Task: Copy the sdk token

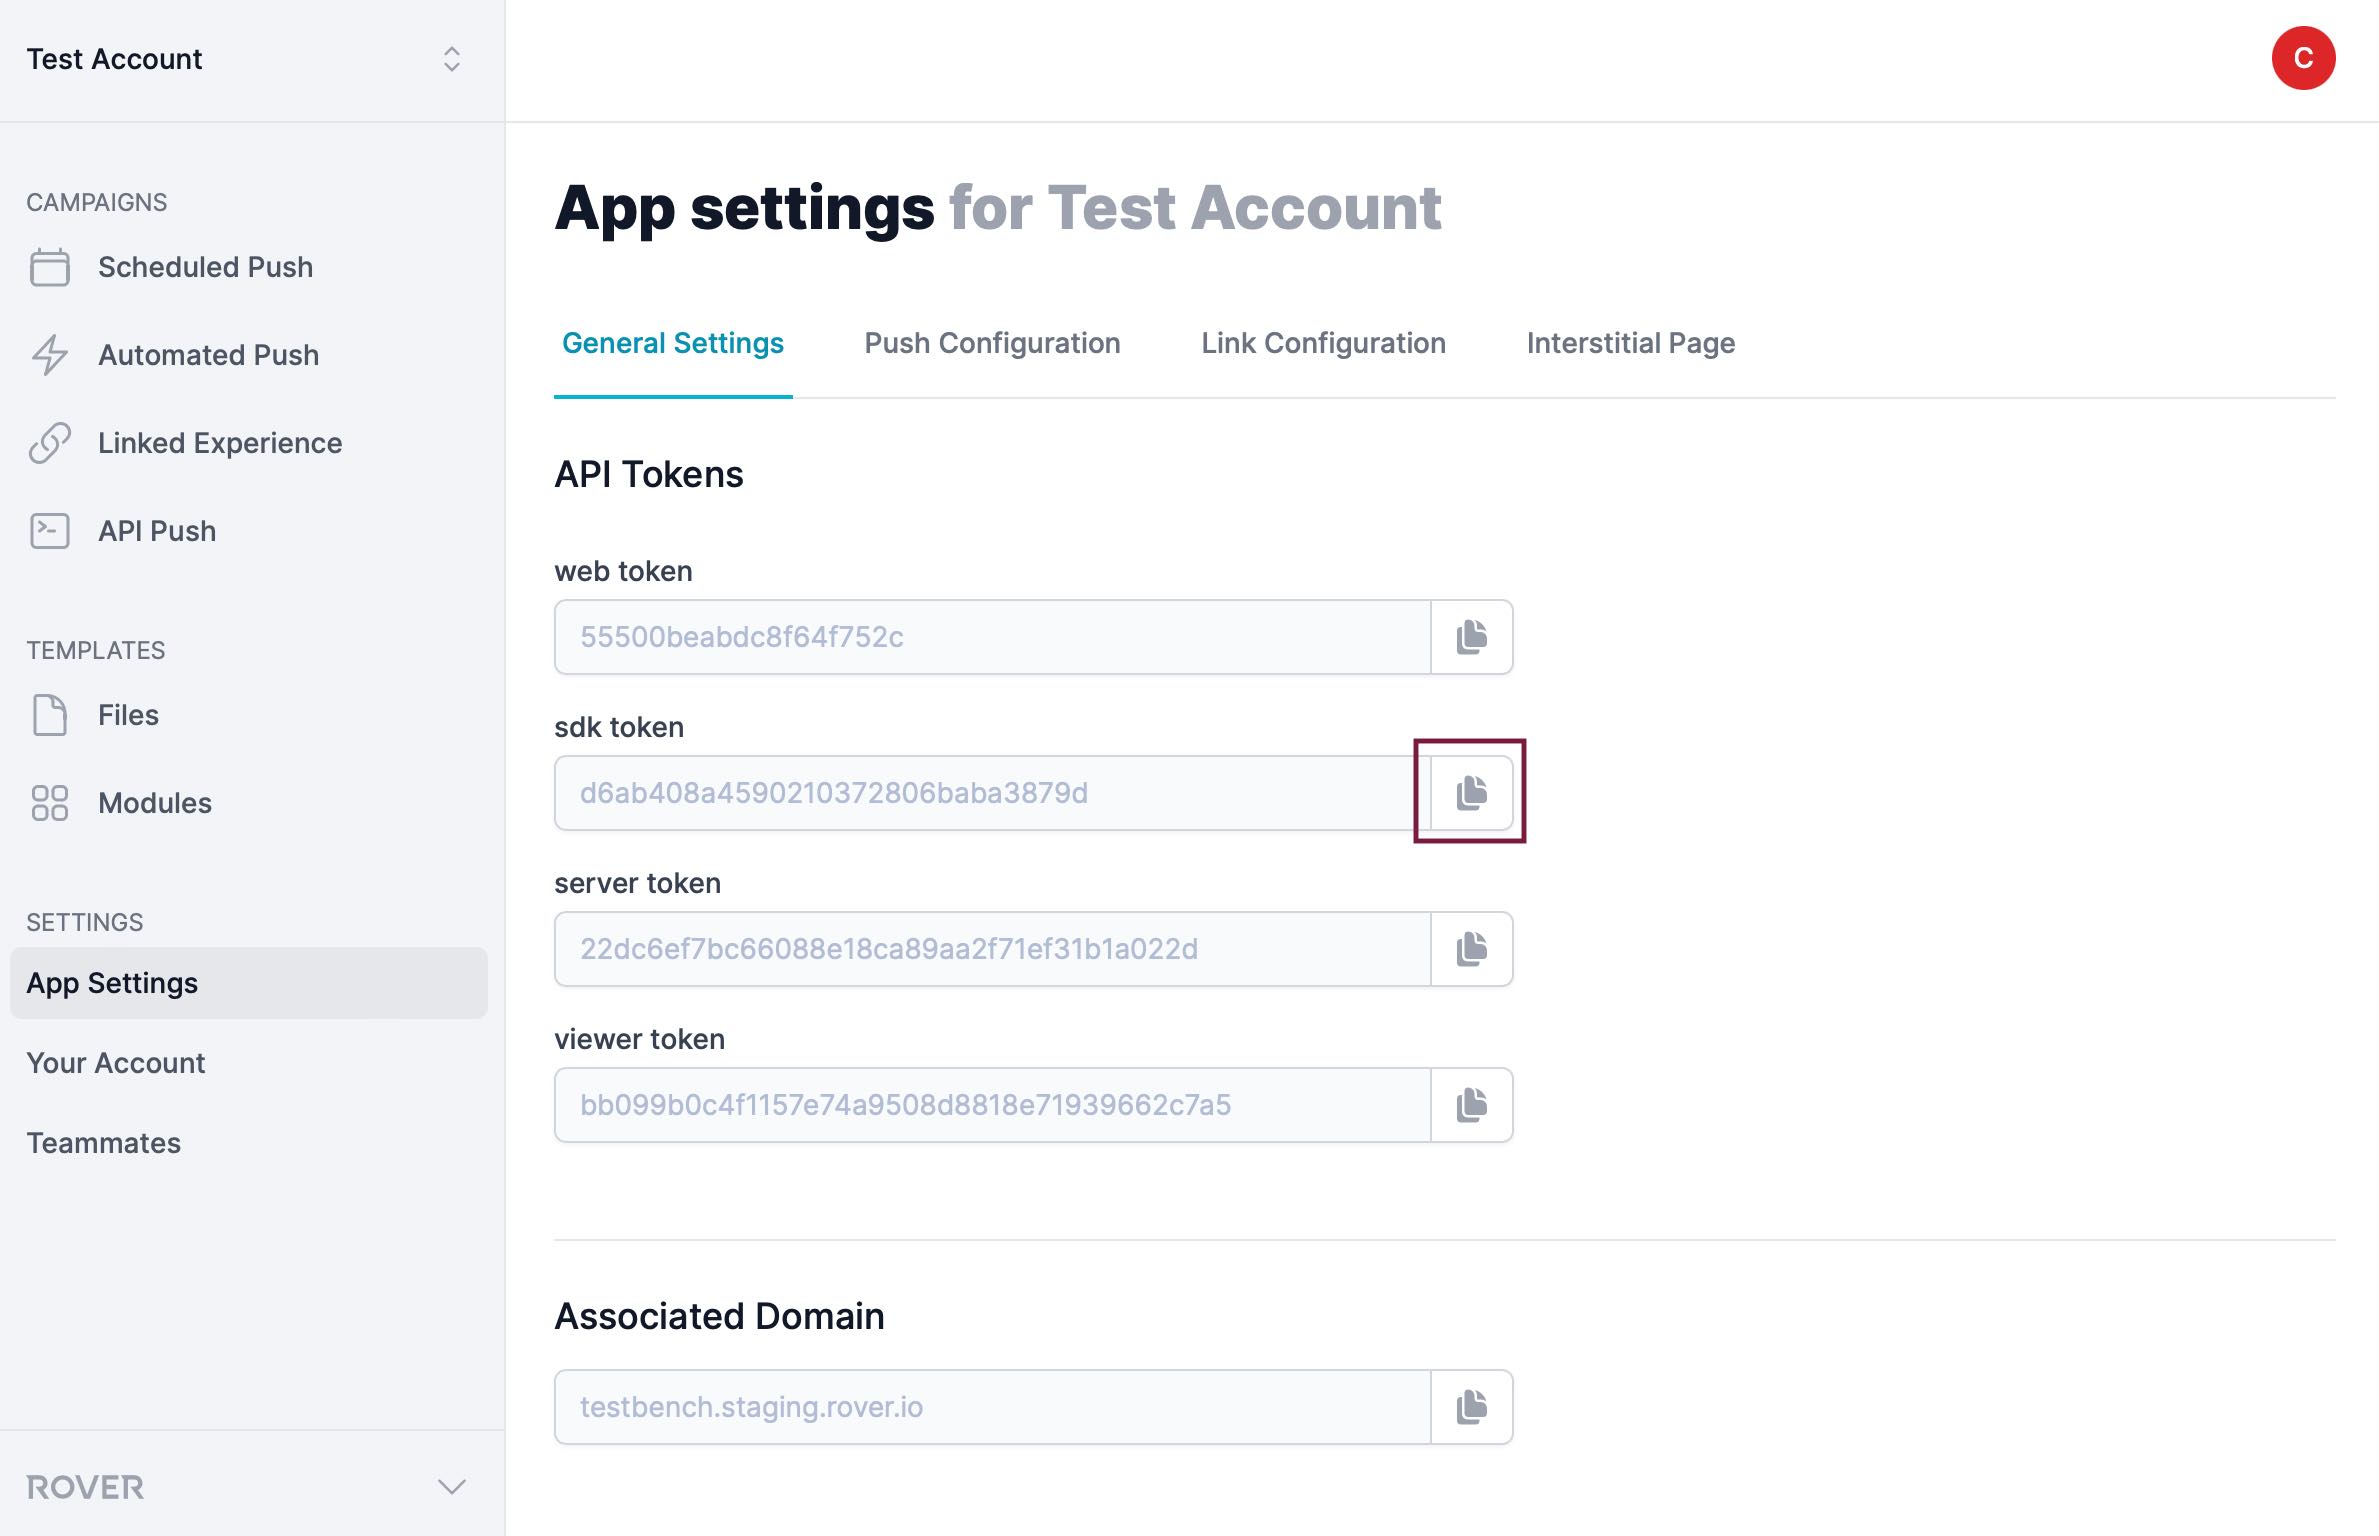Action: pos(1471,793)
